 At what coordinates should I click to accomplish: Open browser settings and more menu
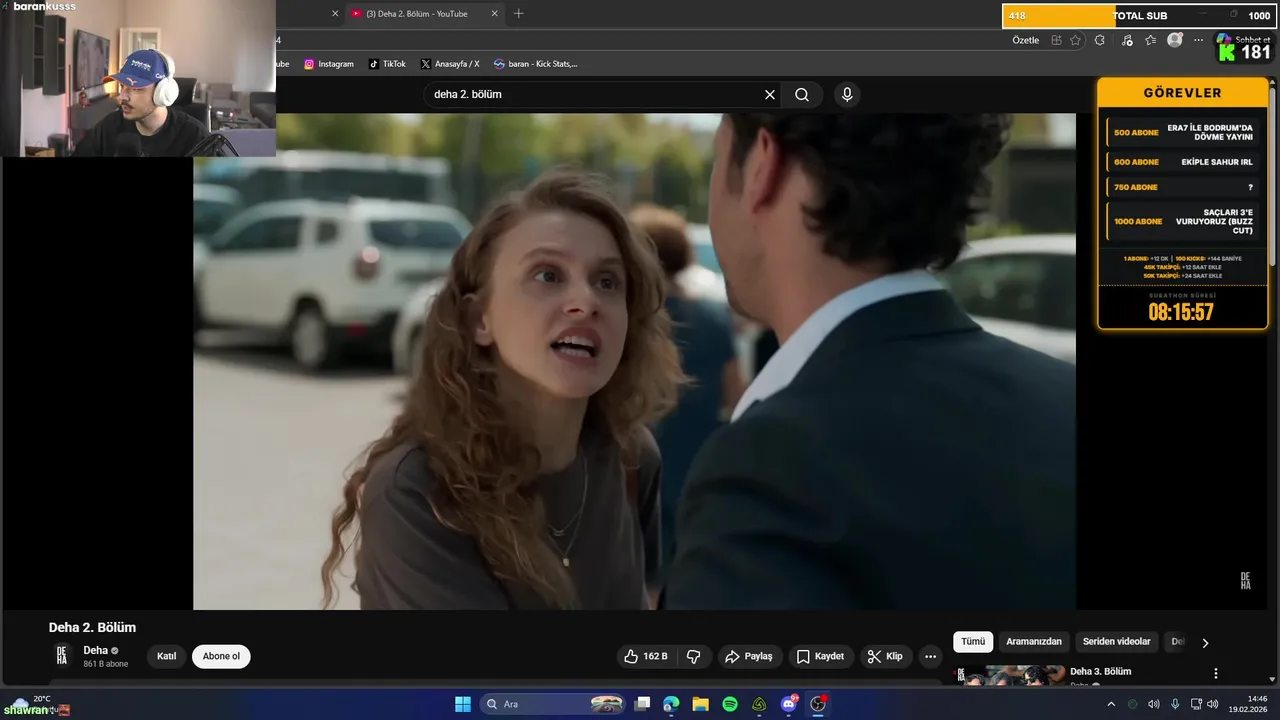click(1199, 40)
